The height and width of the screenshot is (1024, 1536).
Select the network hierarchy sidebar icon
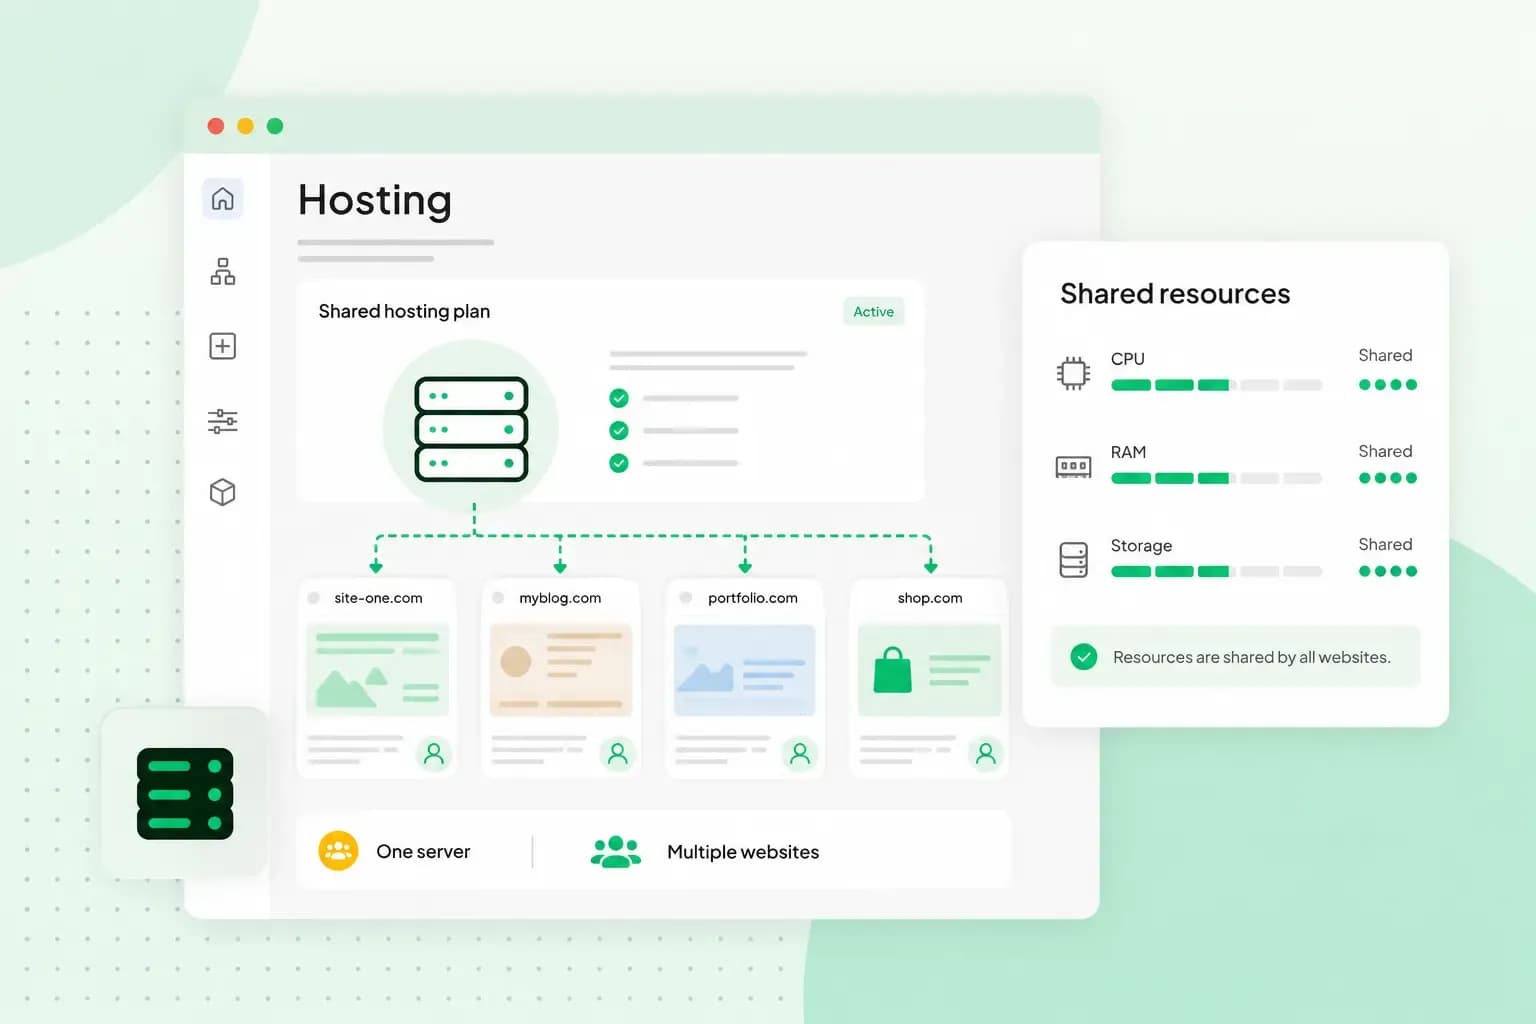[x=223, y=272]
